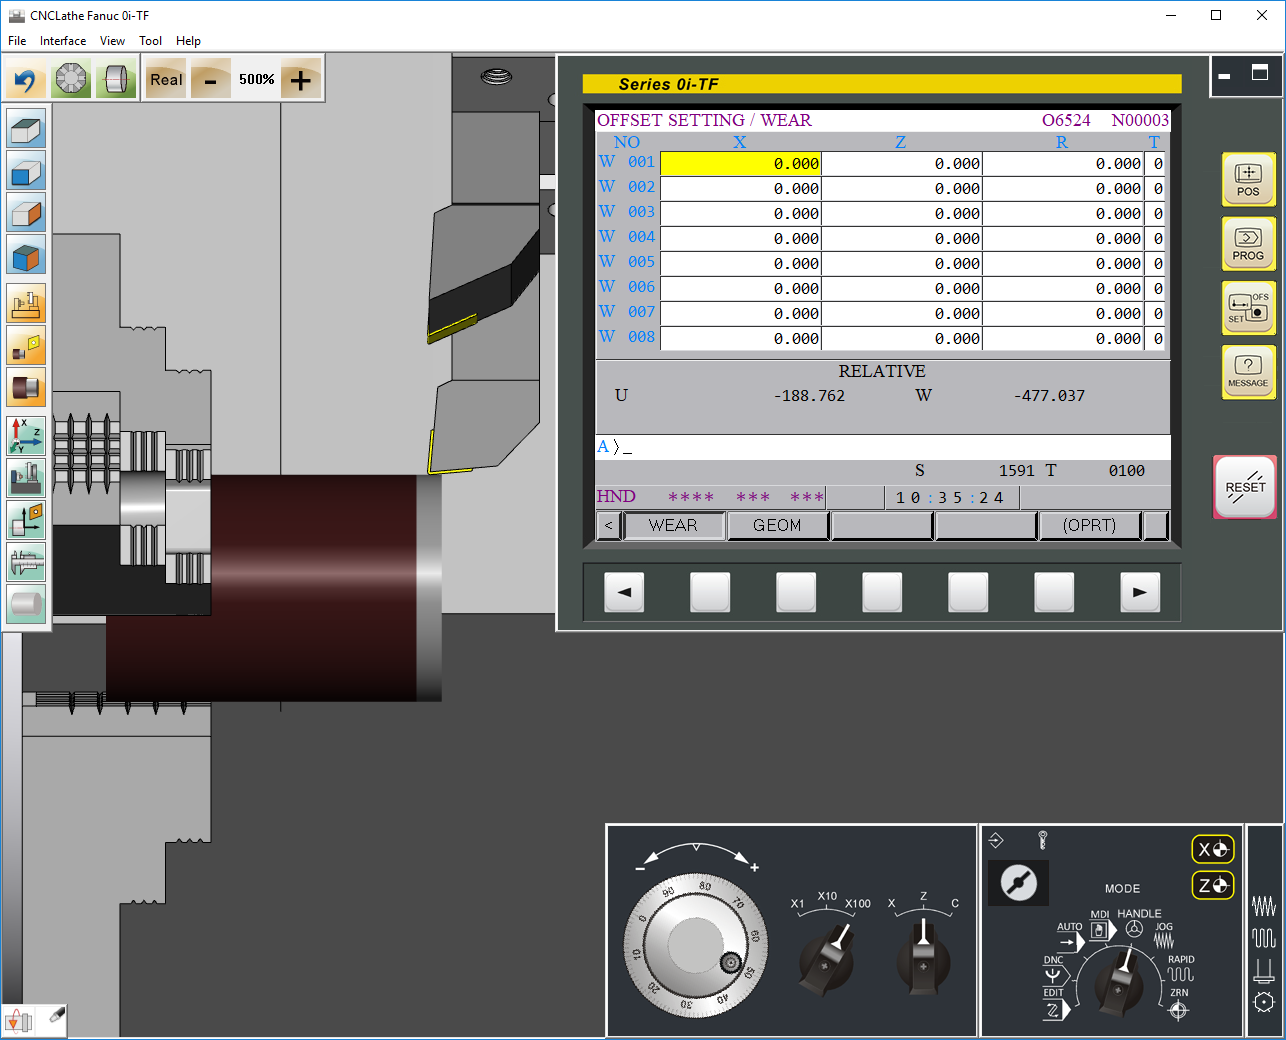This screenshot has height=1040, width=1286.
Task: Open the Tool menu
Action: [150, 41]
